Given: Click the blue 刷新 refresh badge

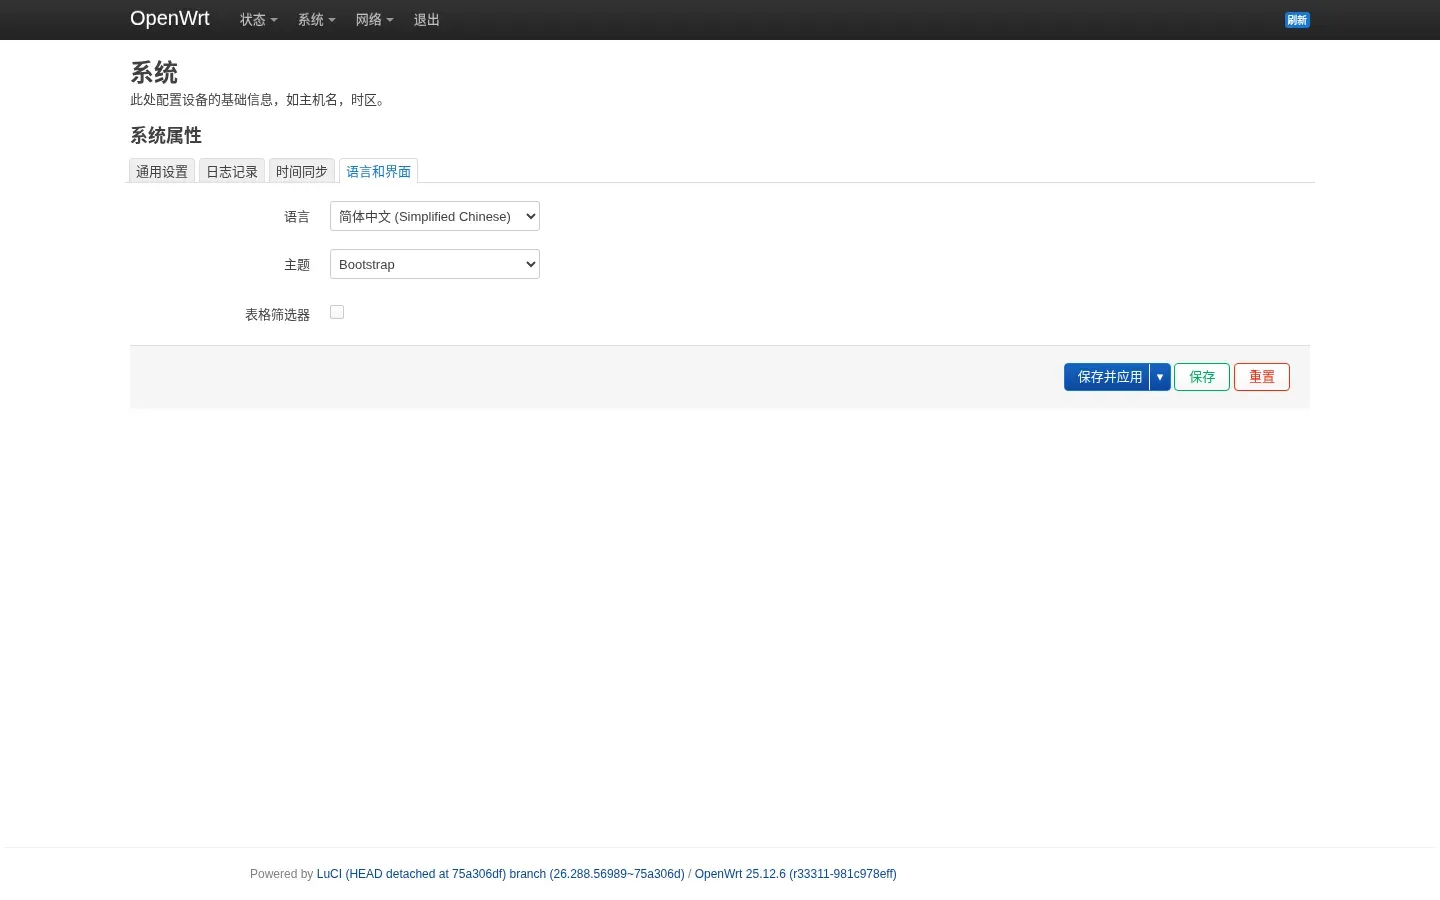Looking at the screenshot, I should click(x=1297, y=20).
